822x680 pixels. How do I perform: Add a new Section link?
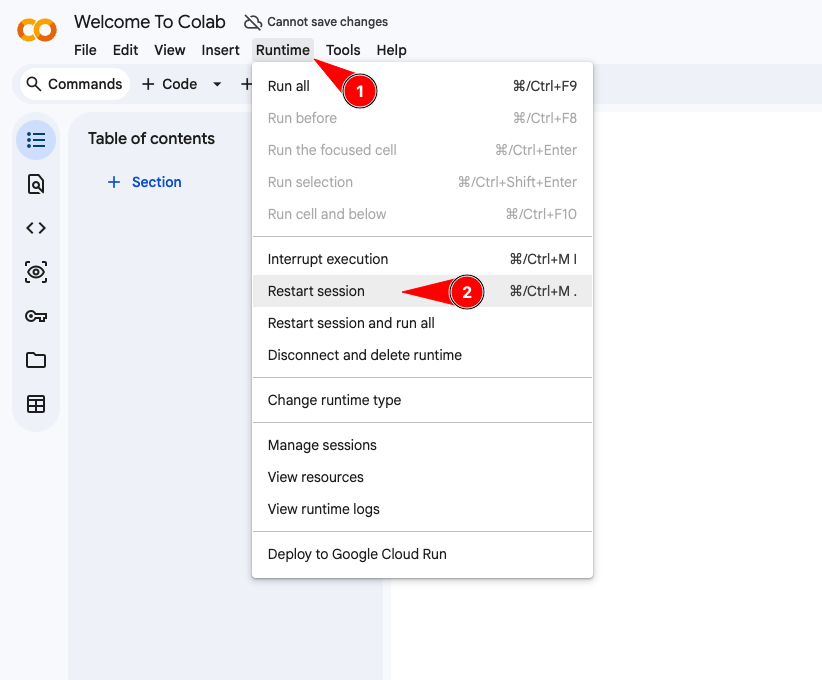pyautogui.click(x=144, y=182)
